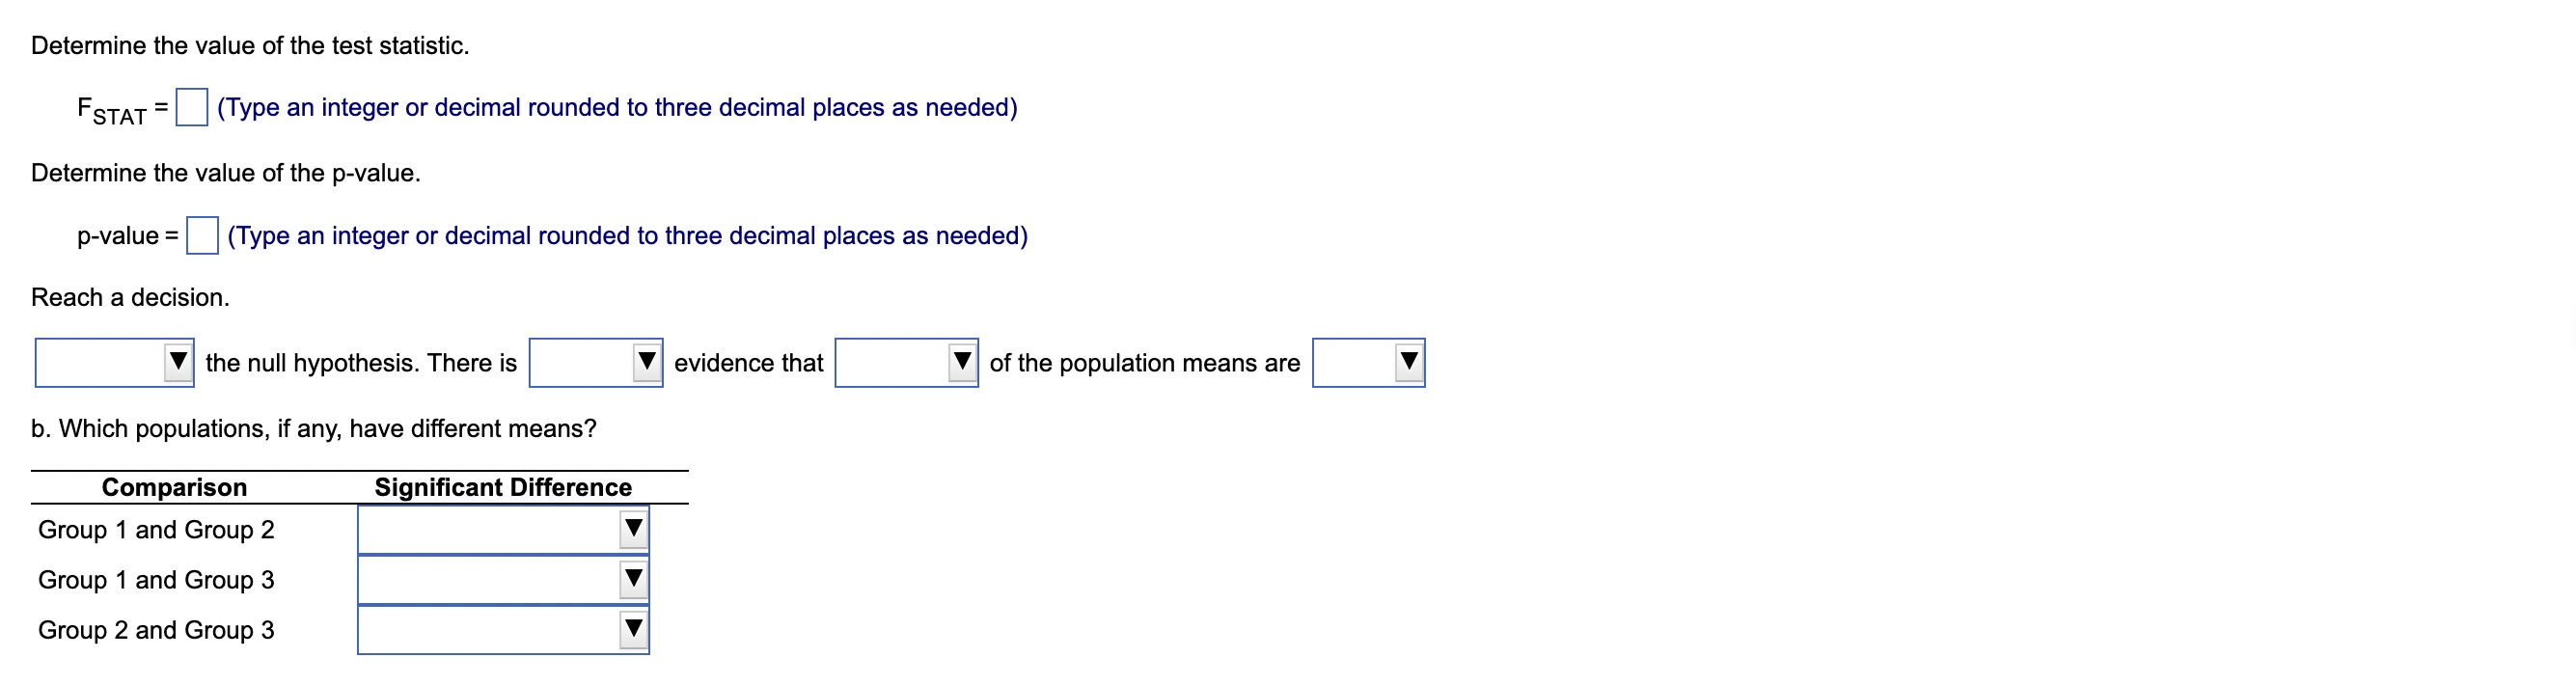Click the triangle icon in the rightmost decision dropdown
This screenshot has height=685, width=2576.
click(1408, 363)
